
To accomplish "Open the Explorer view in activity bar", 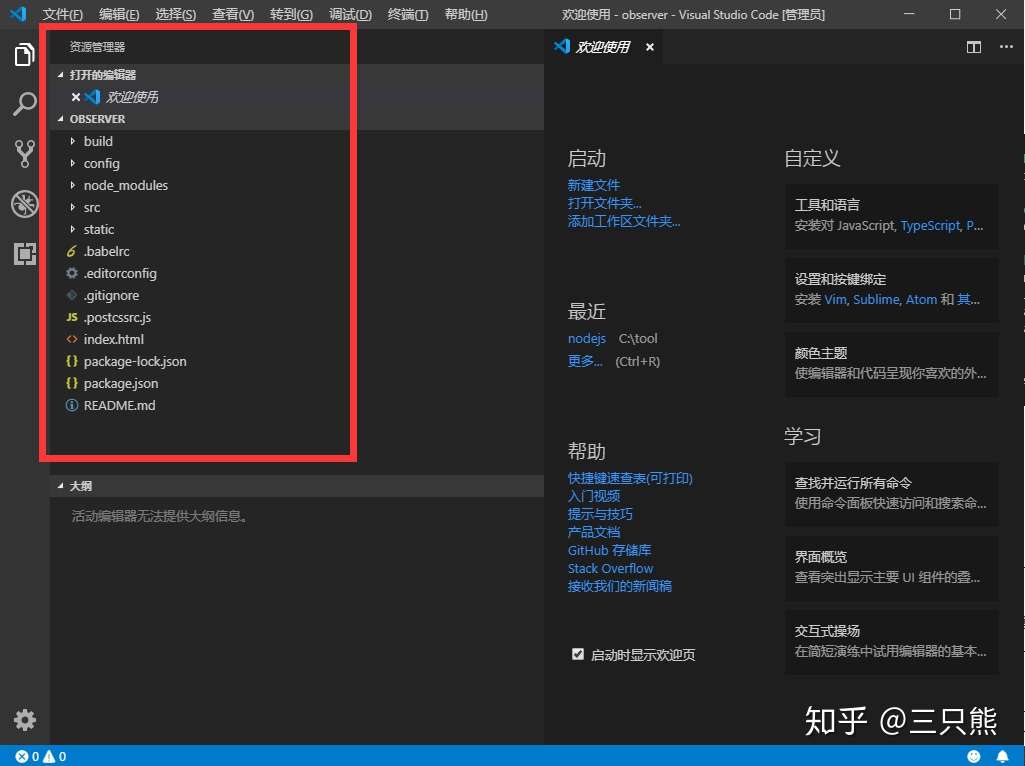I will pyautogui.click(x=24, y=54).
